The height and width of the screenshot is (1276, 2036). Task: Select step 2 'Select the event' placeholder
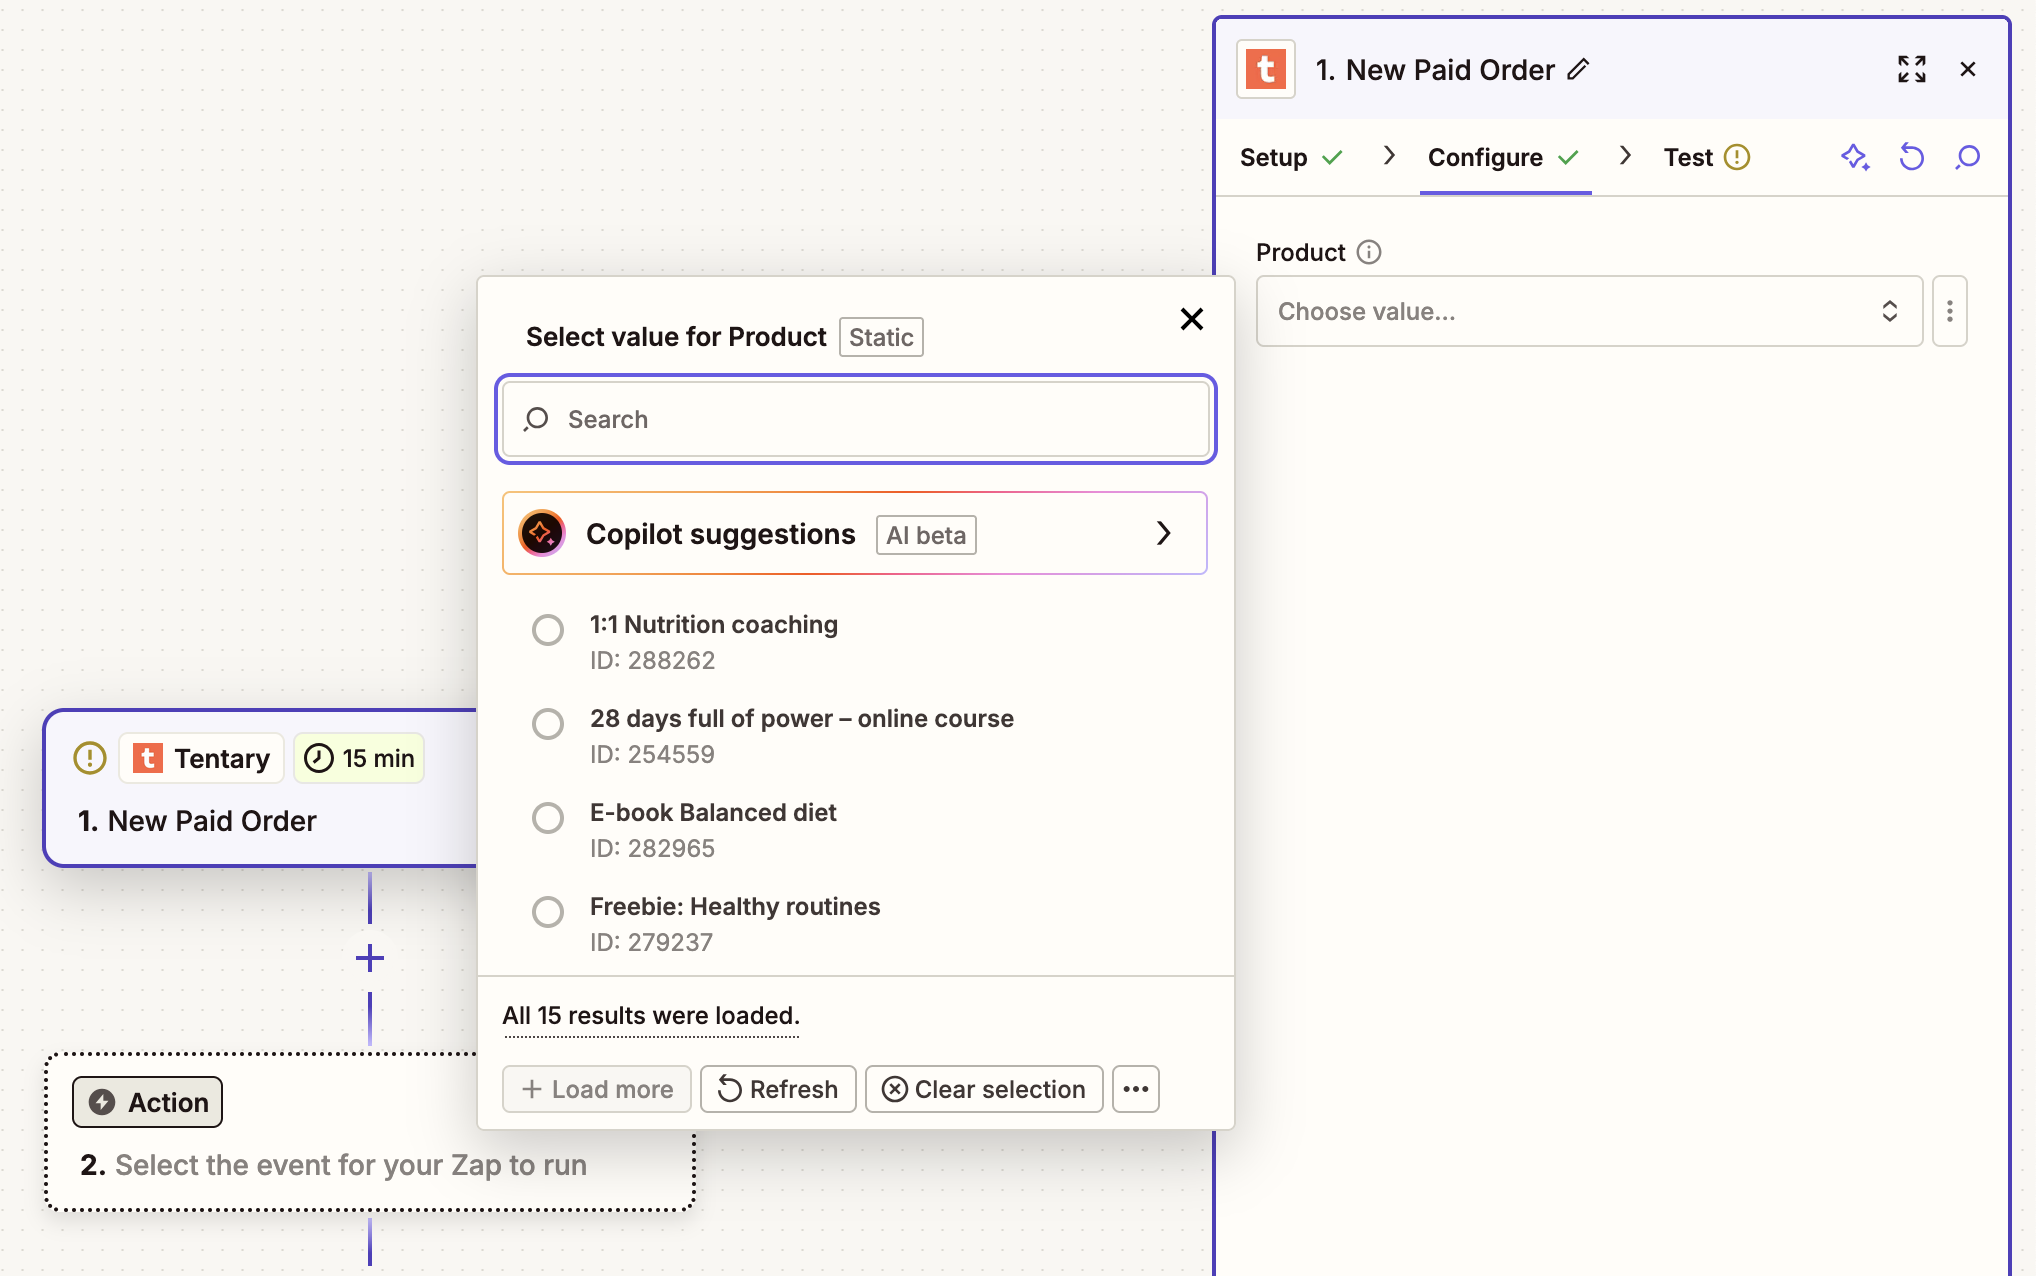coord(333,1165)
